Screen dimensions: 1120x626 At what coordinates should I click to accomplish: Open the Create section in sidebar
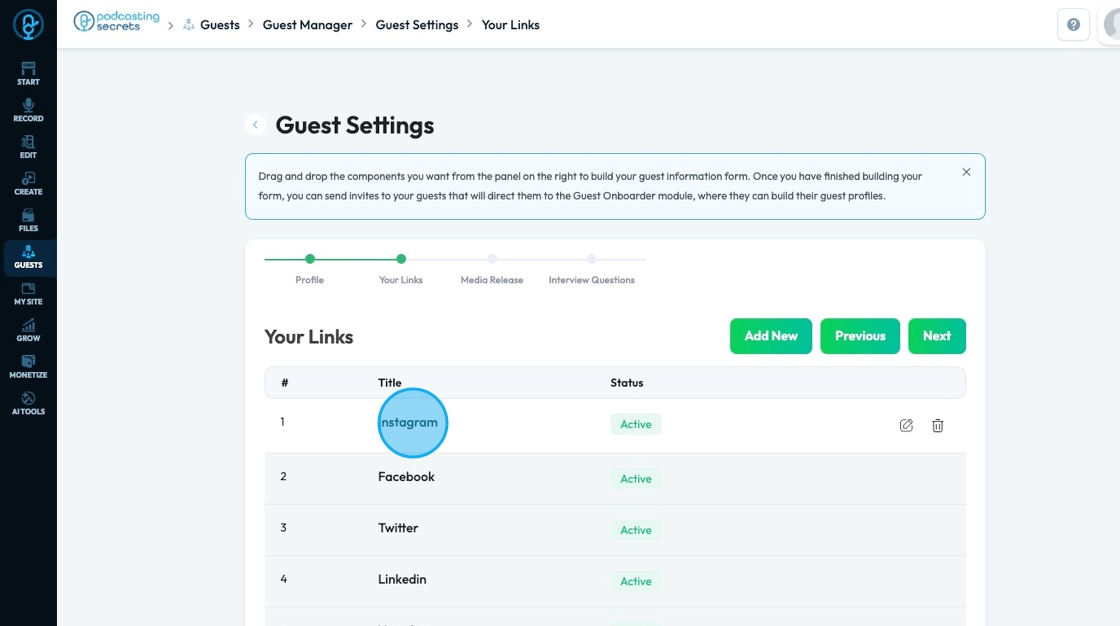coord(28,184)
